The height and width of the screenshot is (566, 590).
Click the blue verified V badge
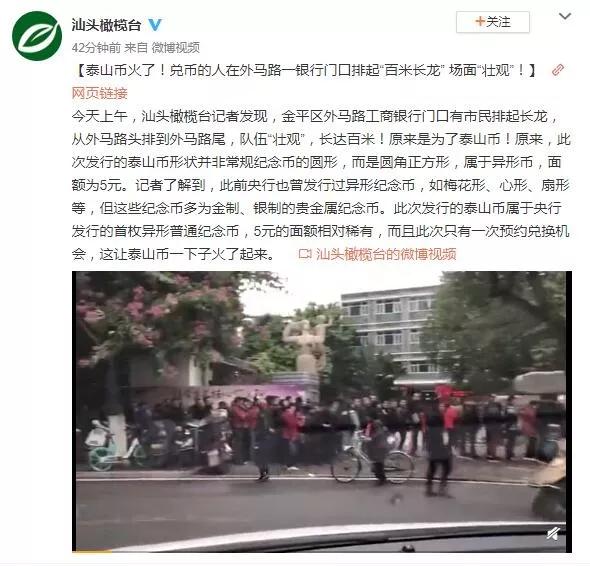(155, 25)
